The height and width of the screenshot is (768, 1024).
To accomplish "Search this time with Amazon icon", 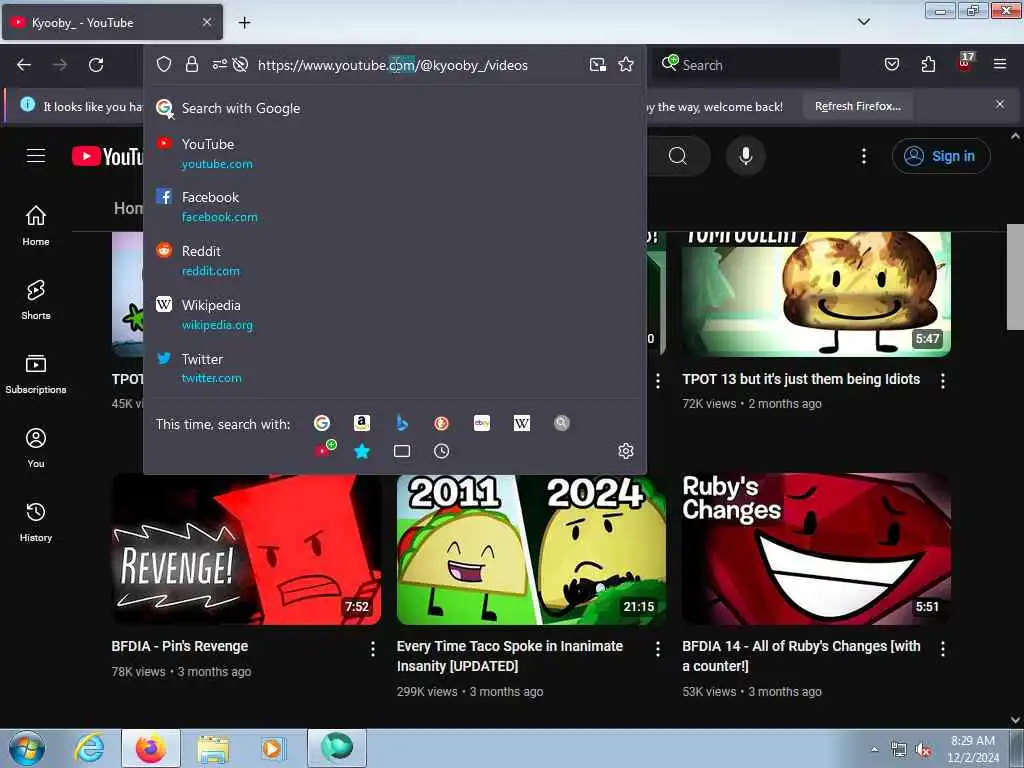I will 362,423.
